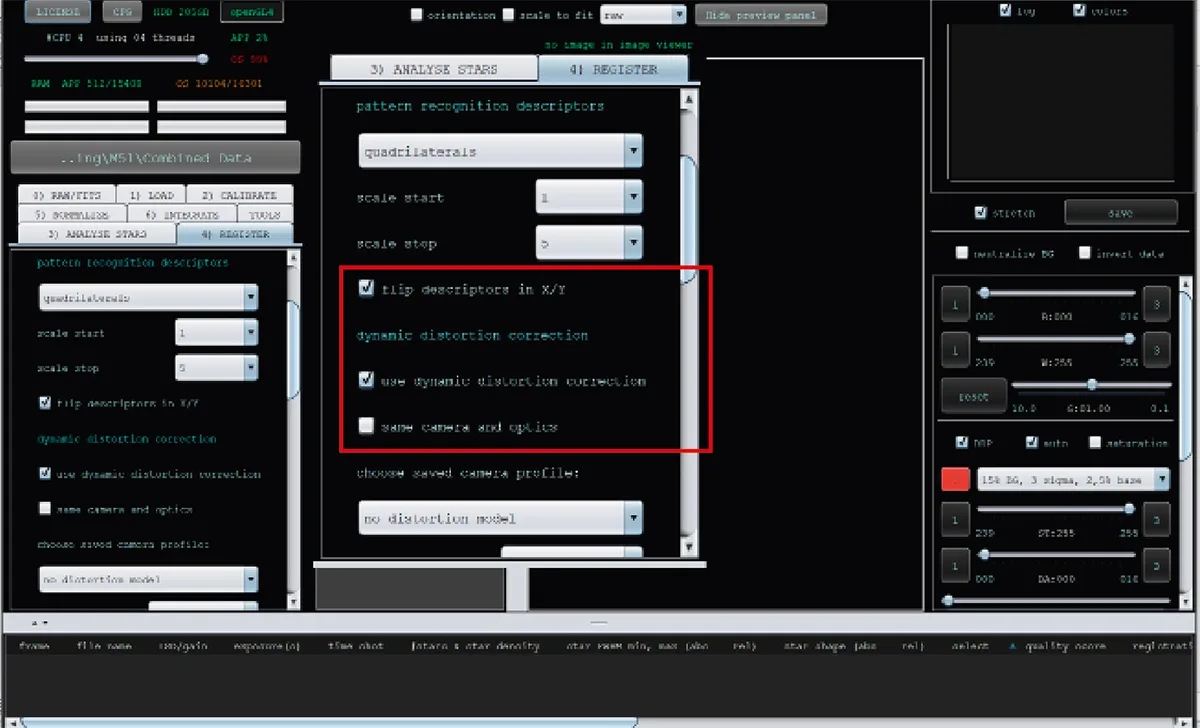Enable the saturation checkbox
This screenshot has width=1200, height=728.
[x=1095, y=442]
